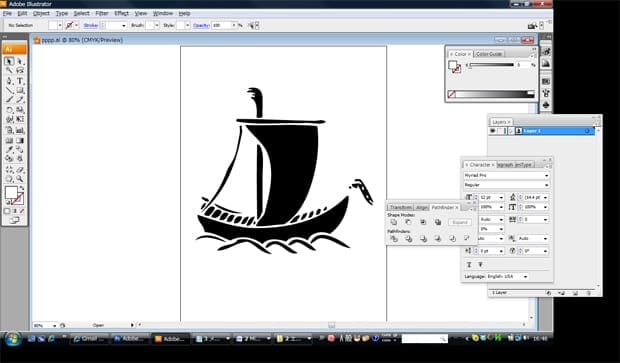Image resolution: width=620 pixels, height=363 pixels.
Task: Select the Line Segment tool
Action: [9, 91]
